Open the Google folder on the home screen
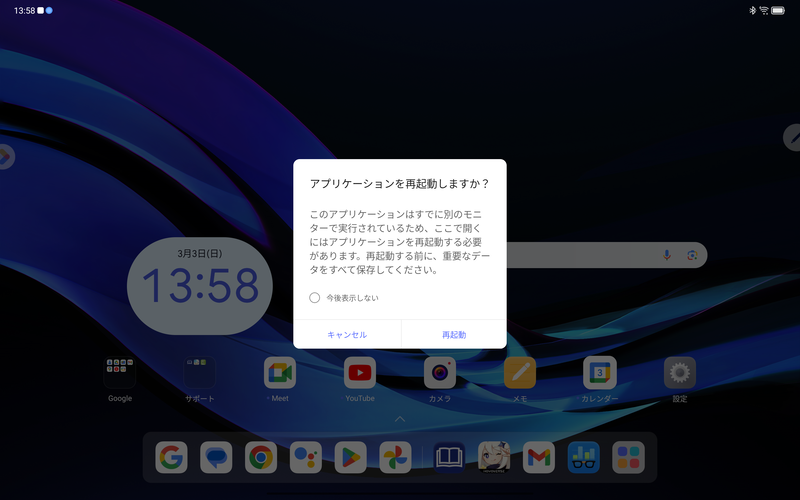The width and height of the screenshot is (800, 500). pos(120,373)
